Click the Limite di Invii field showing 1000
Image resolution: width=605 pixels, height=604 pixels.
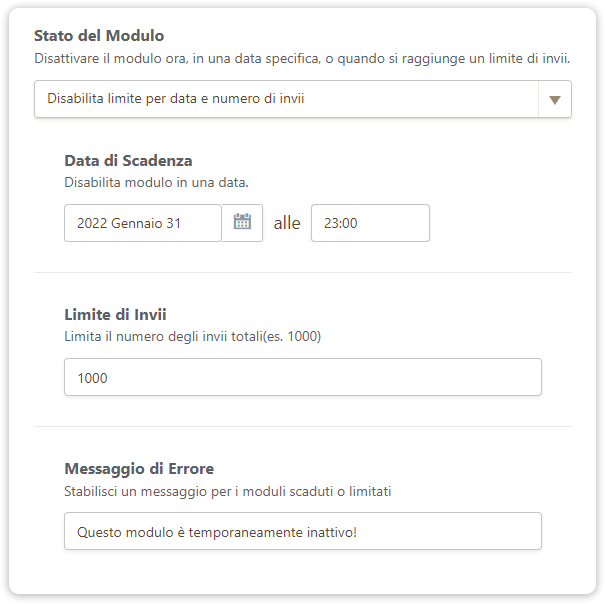tap(302, 377)
